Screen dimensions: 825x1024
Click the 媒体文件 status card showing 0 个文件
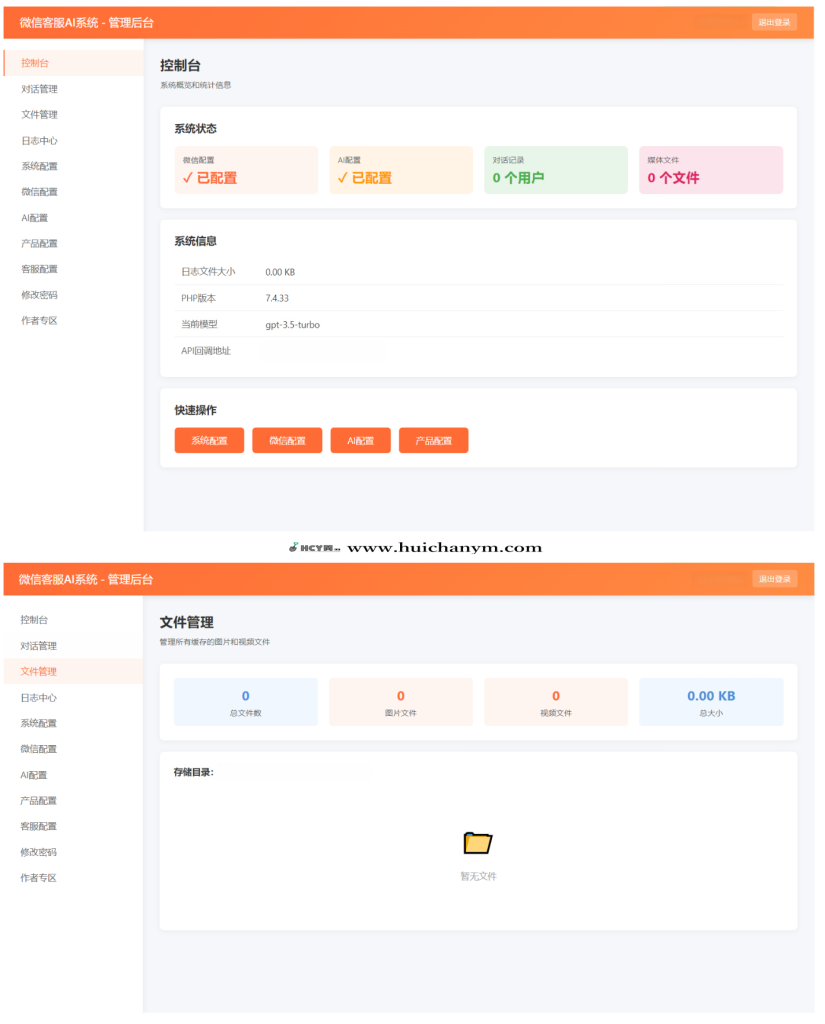click(711, 170)
